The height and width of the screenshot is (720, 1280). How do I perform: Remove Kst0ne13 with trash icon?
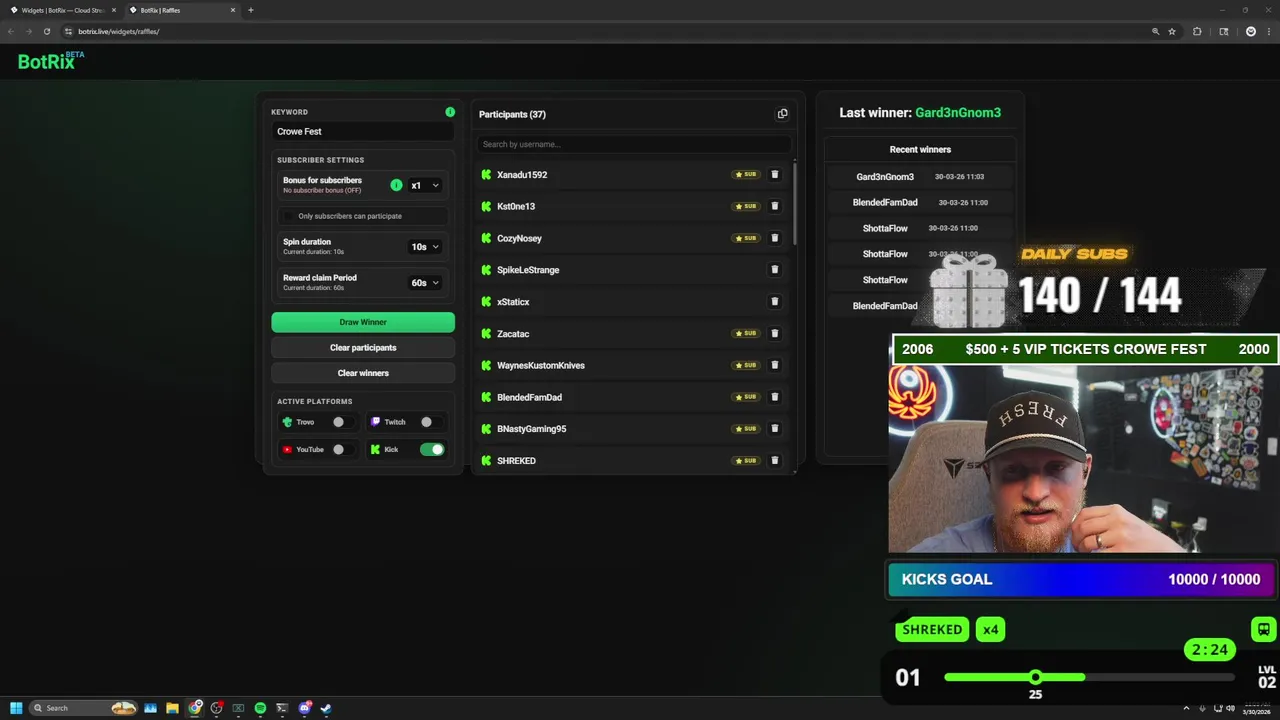tap(774, 206)
